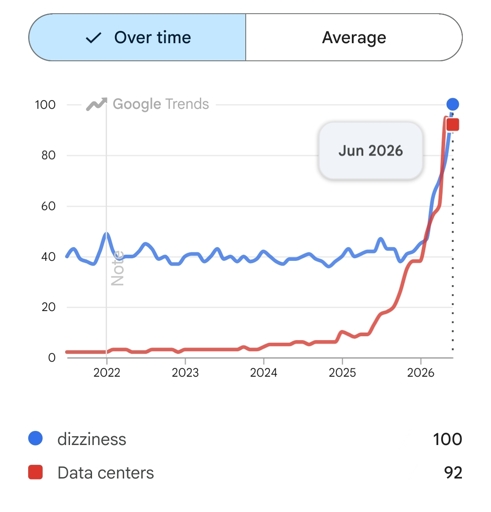Select the Data centers legend label
491x512 pixels.
pyautogui.click(x=106, y=473)
